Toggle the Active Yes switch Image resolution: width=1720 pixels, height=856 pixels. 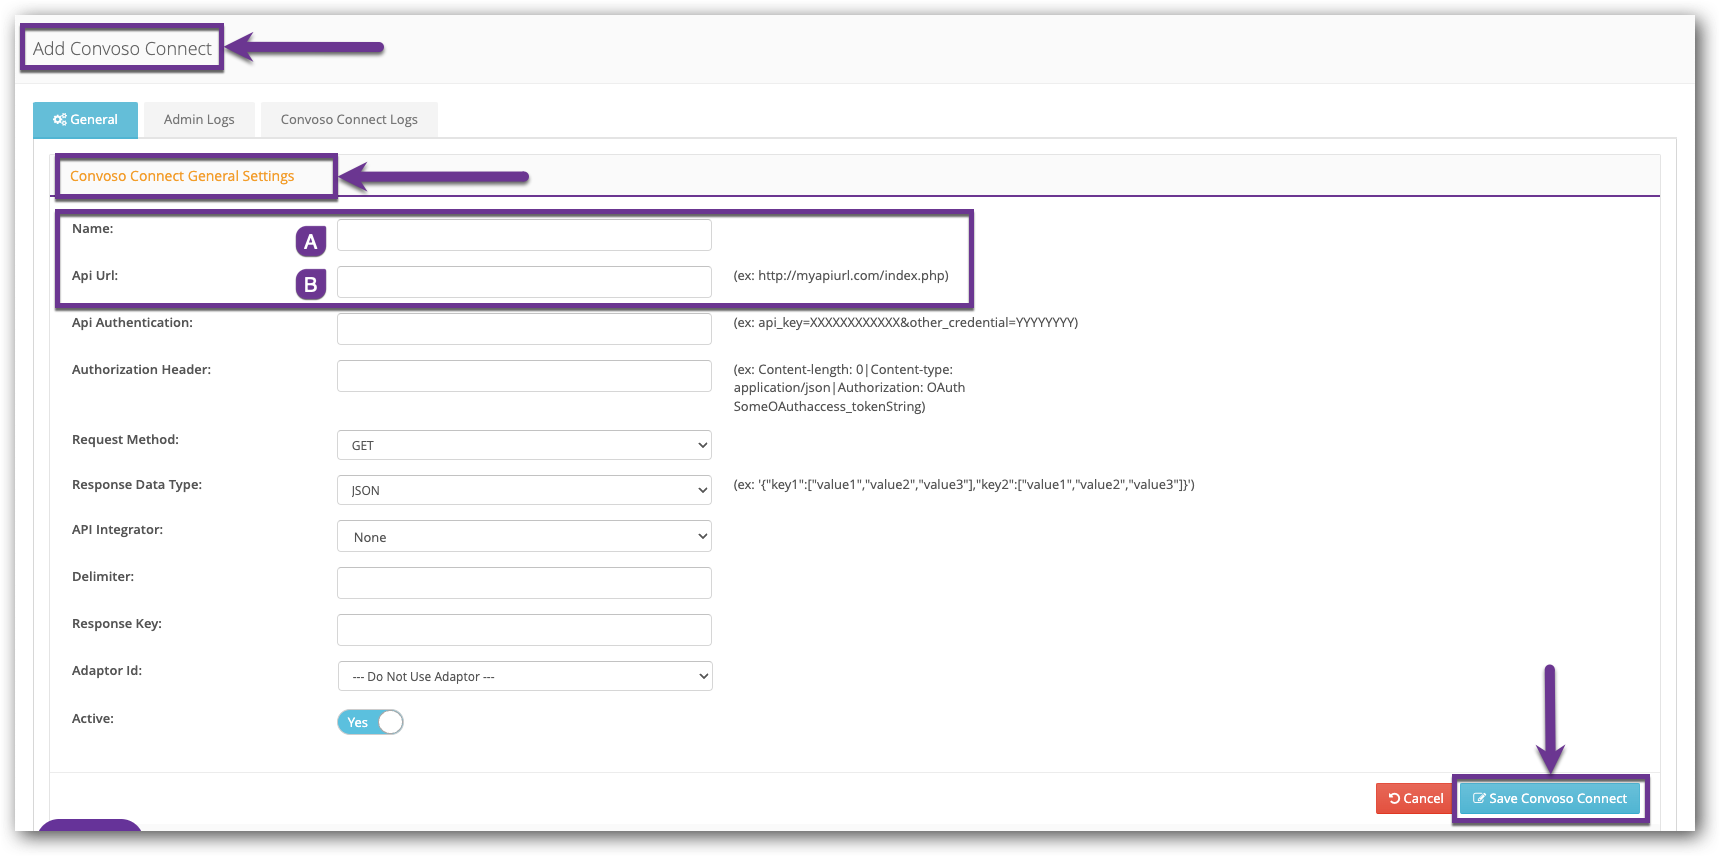coord(370,722)
